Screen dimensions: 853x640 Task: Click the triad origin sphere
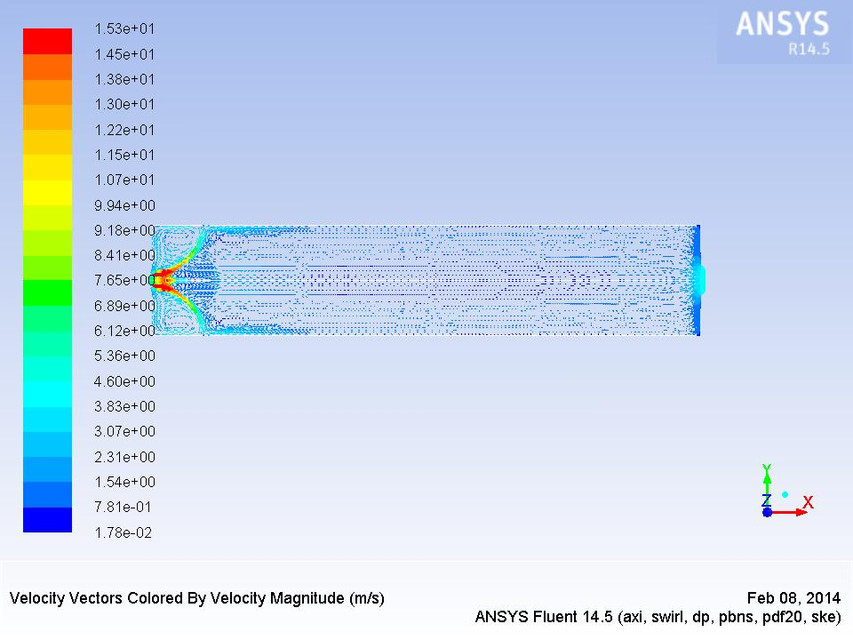coord(768,511)
